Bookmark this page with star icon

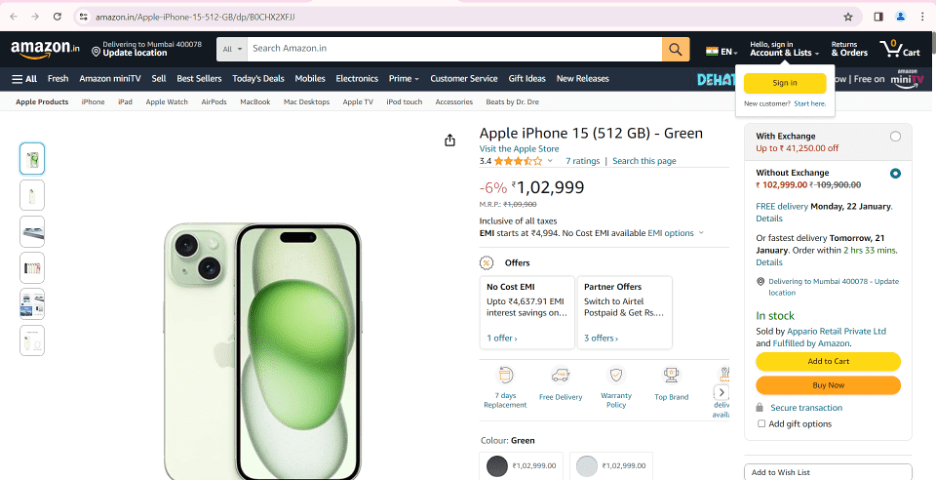pos(848,17)
